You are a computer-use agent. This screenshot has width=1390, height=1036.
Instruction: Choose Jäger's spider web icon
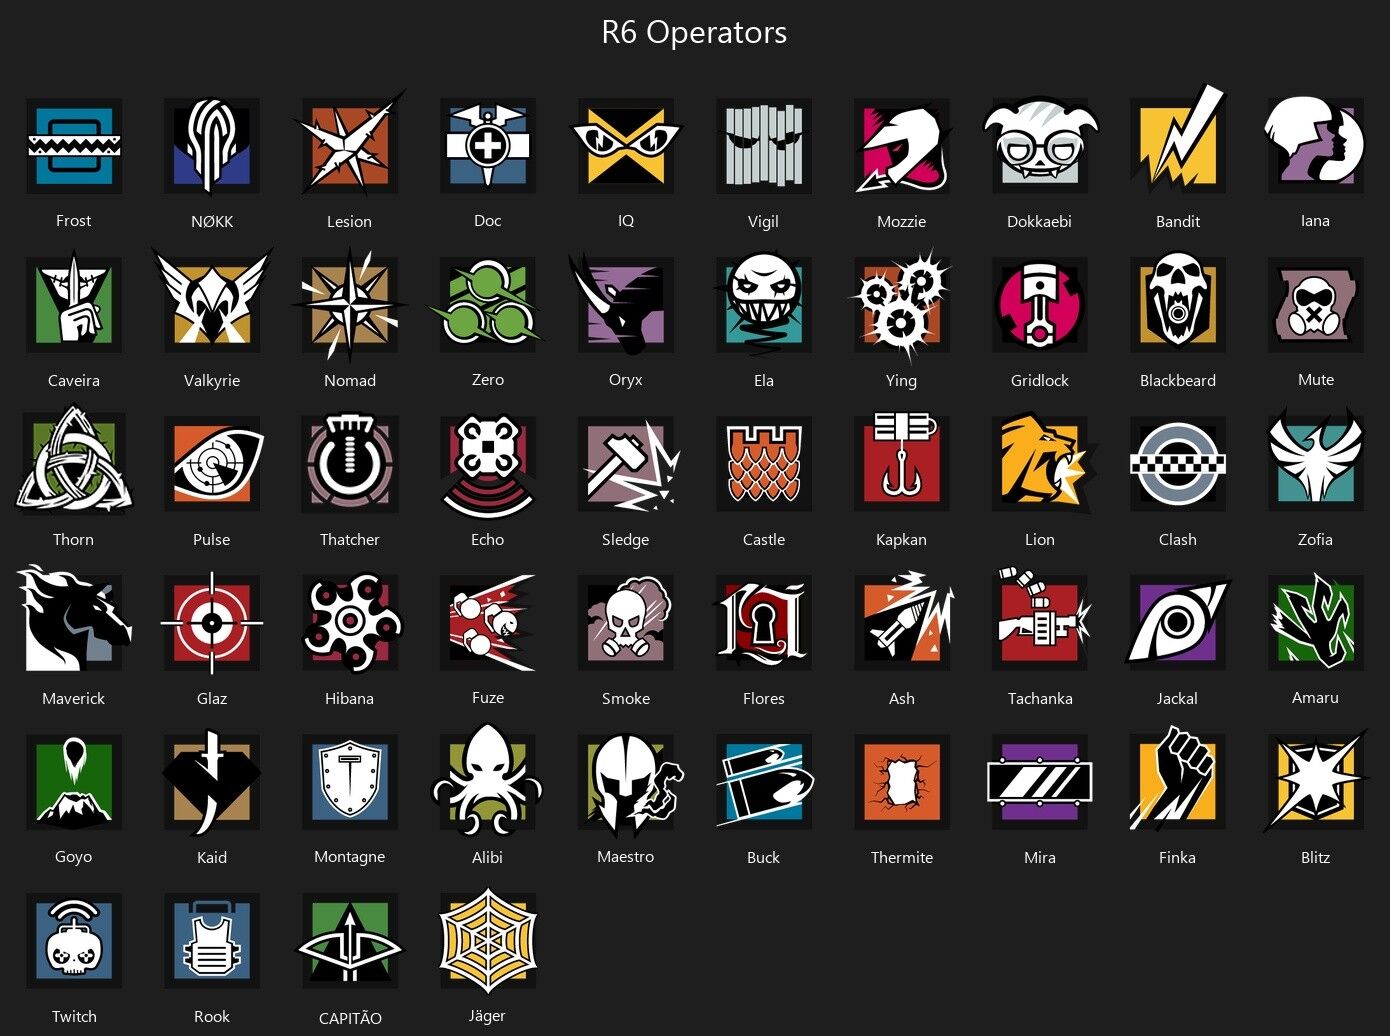(488, 940)
